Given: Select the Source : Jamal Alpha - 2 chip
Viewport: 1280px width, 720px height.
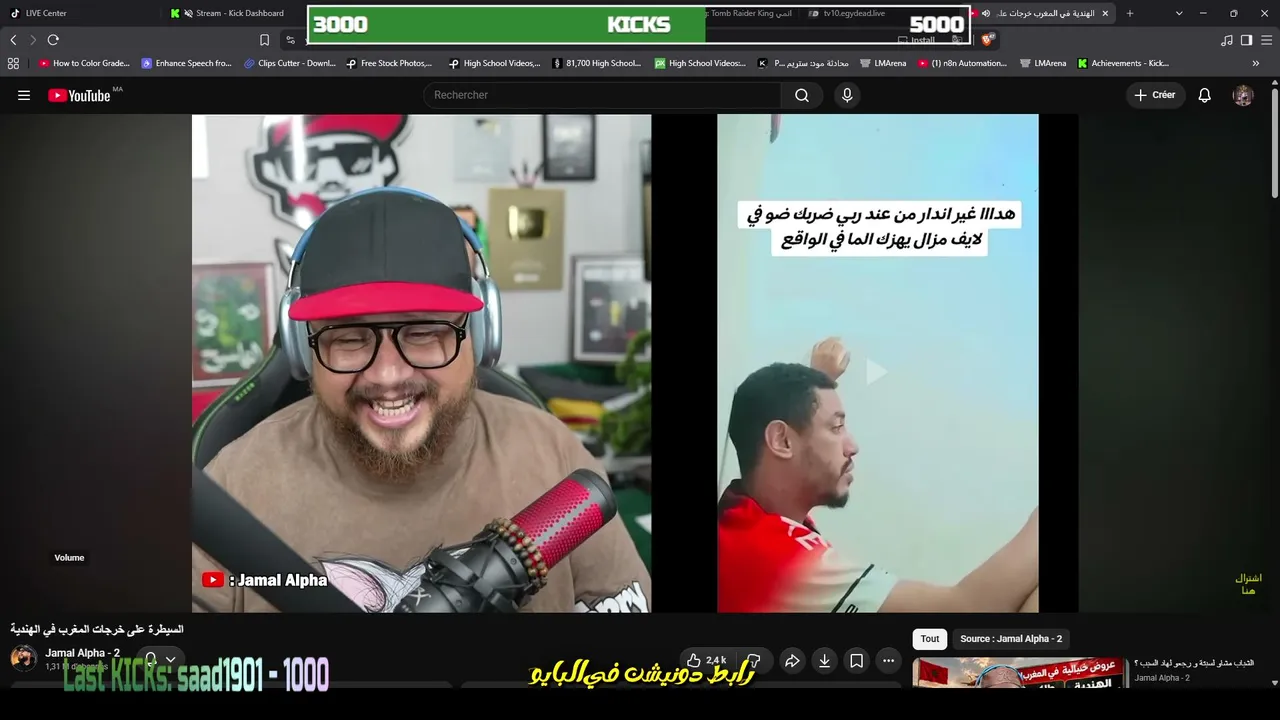Looking at the screenshot, I should point(1011,639).
